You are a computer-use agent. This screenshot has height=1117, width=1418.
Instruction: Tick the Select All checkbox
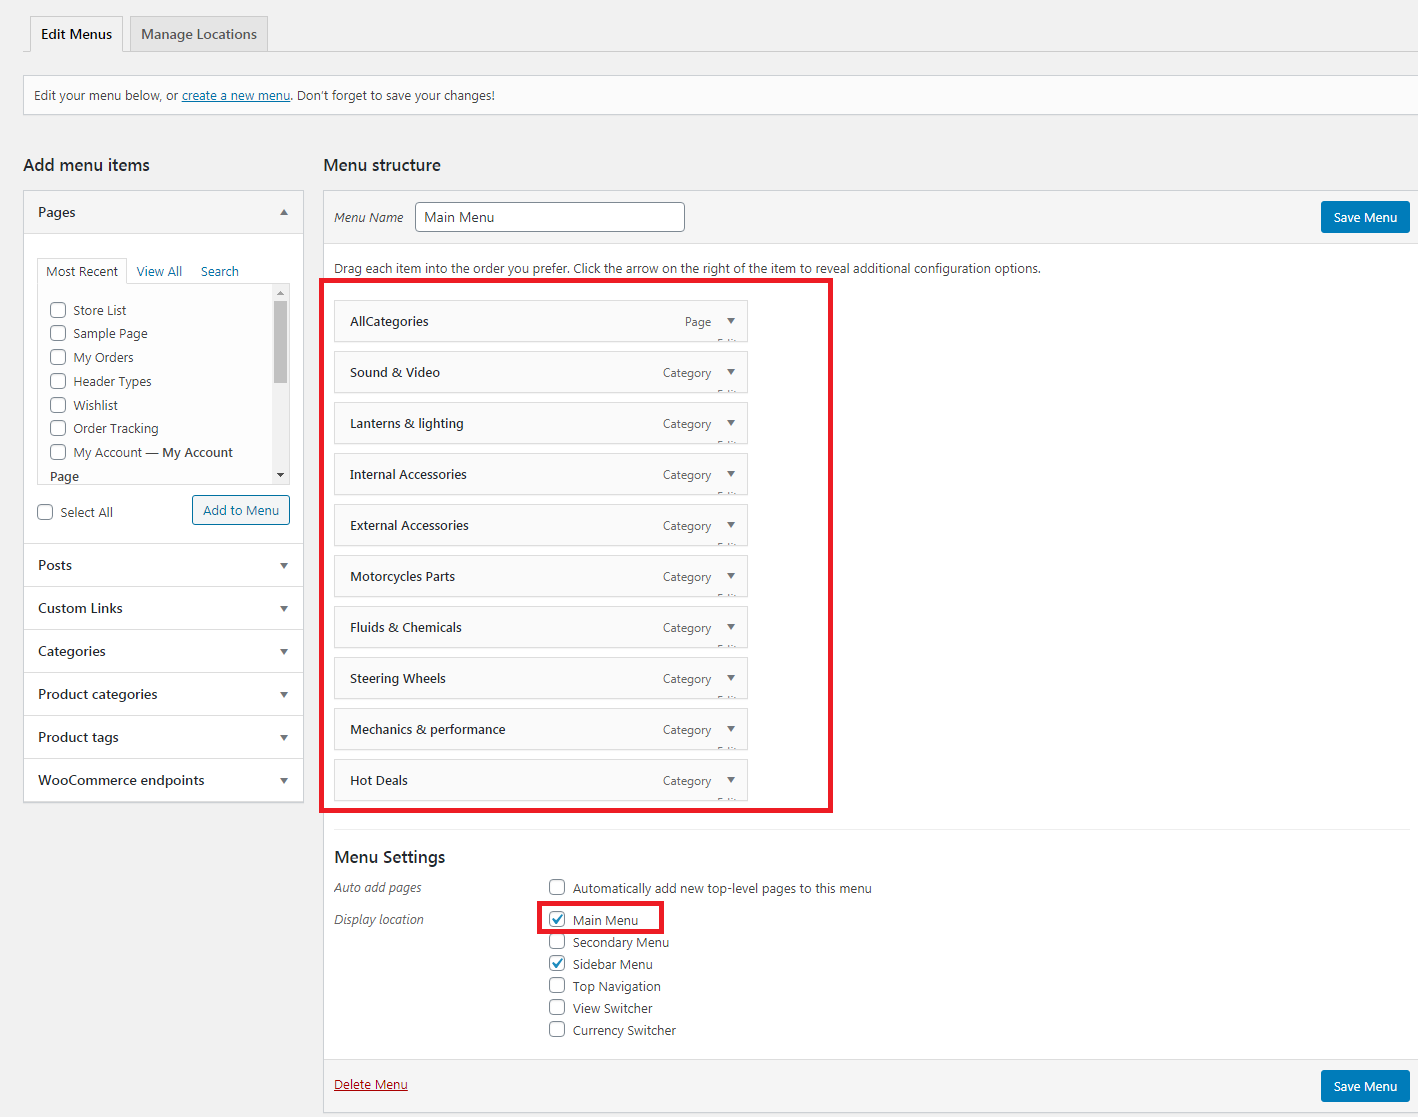[45, 512]
